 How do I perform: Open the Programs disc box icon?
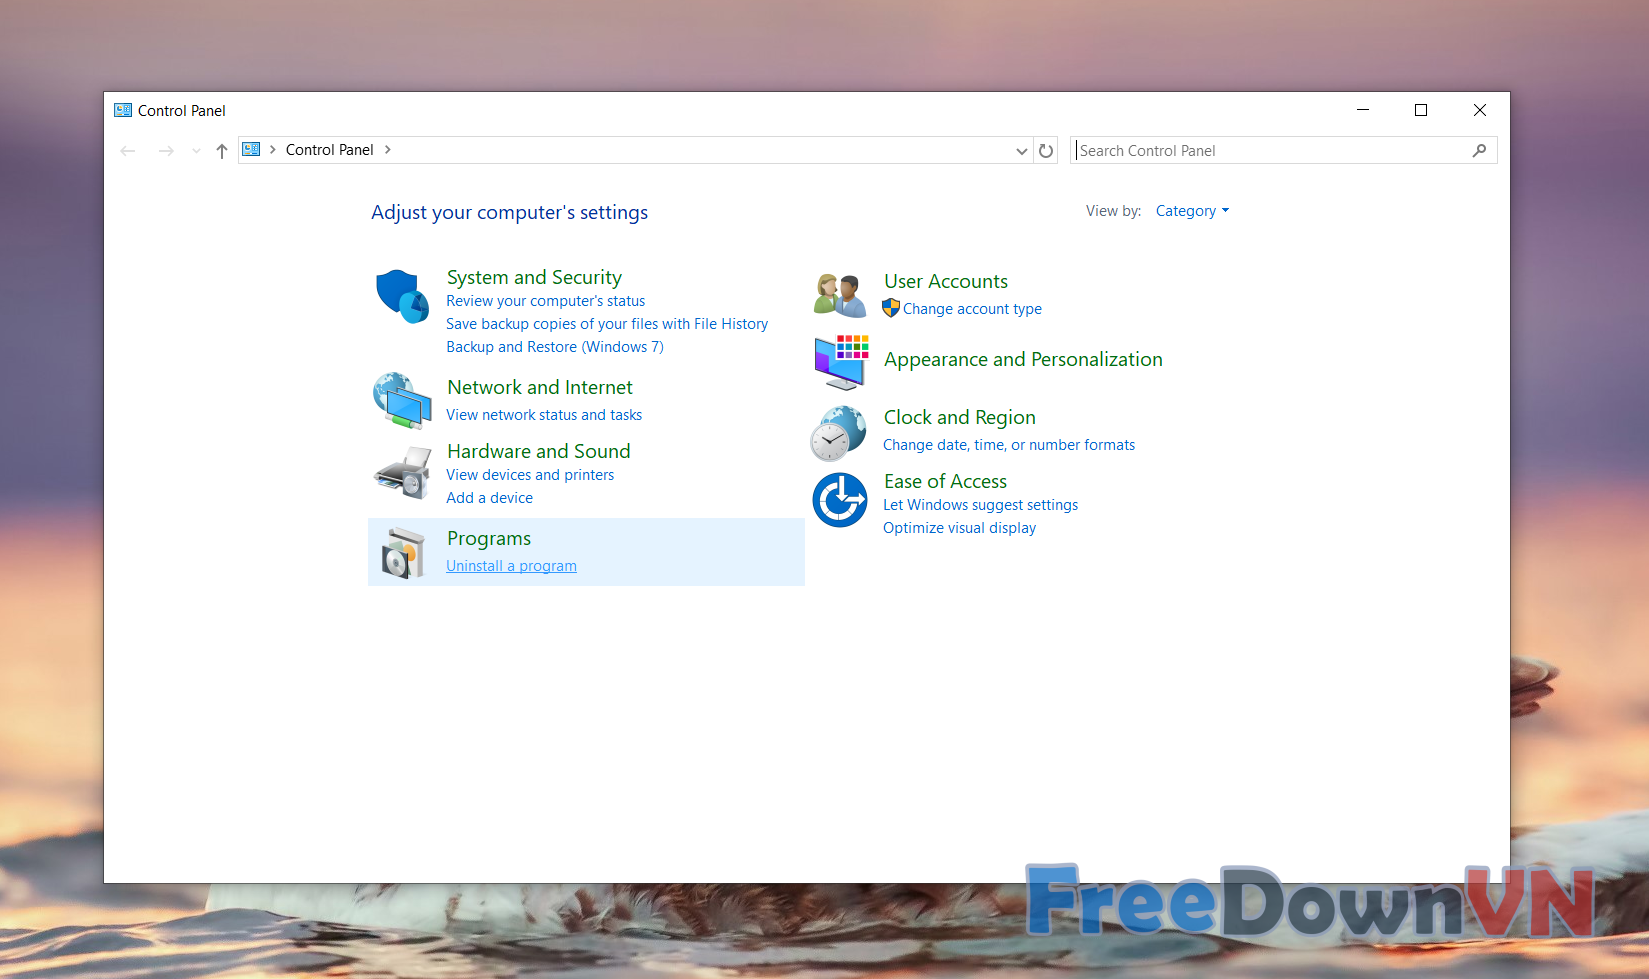point(402,553)
